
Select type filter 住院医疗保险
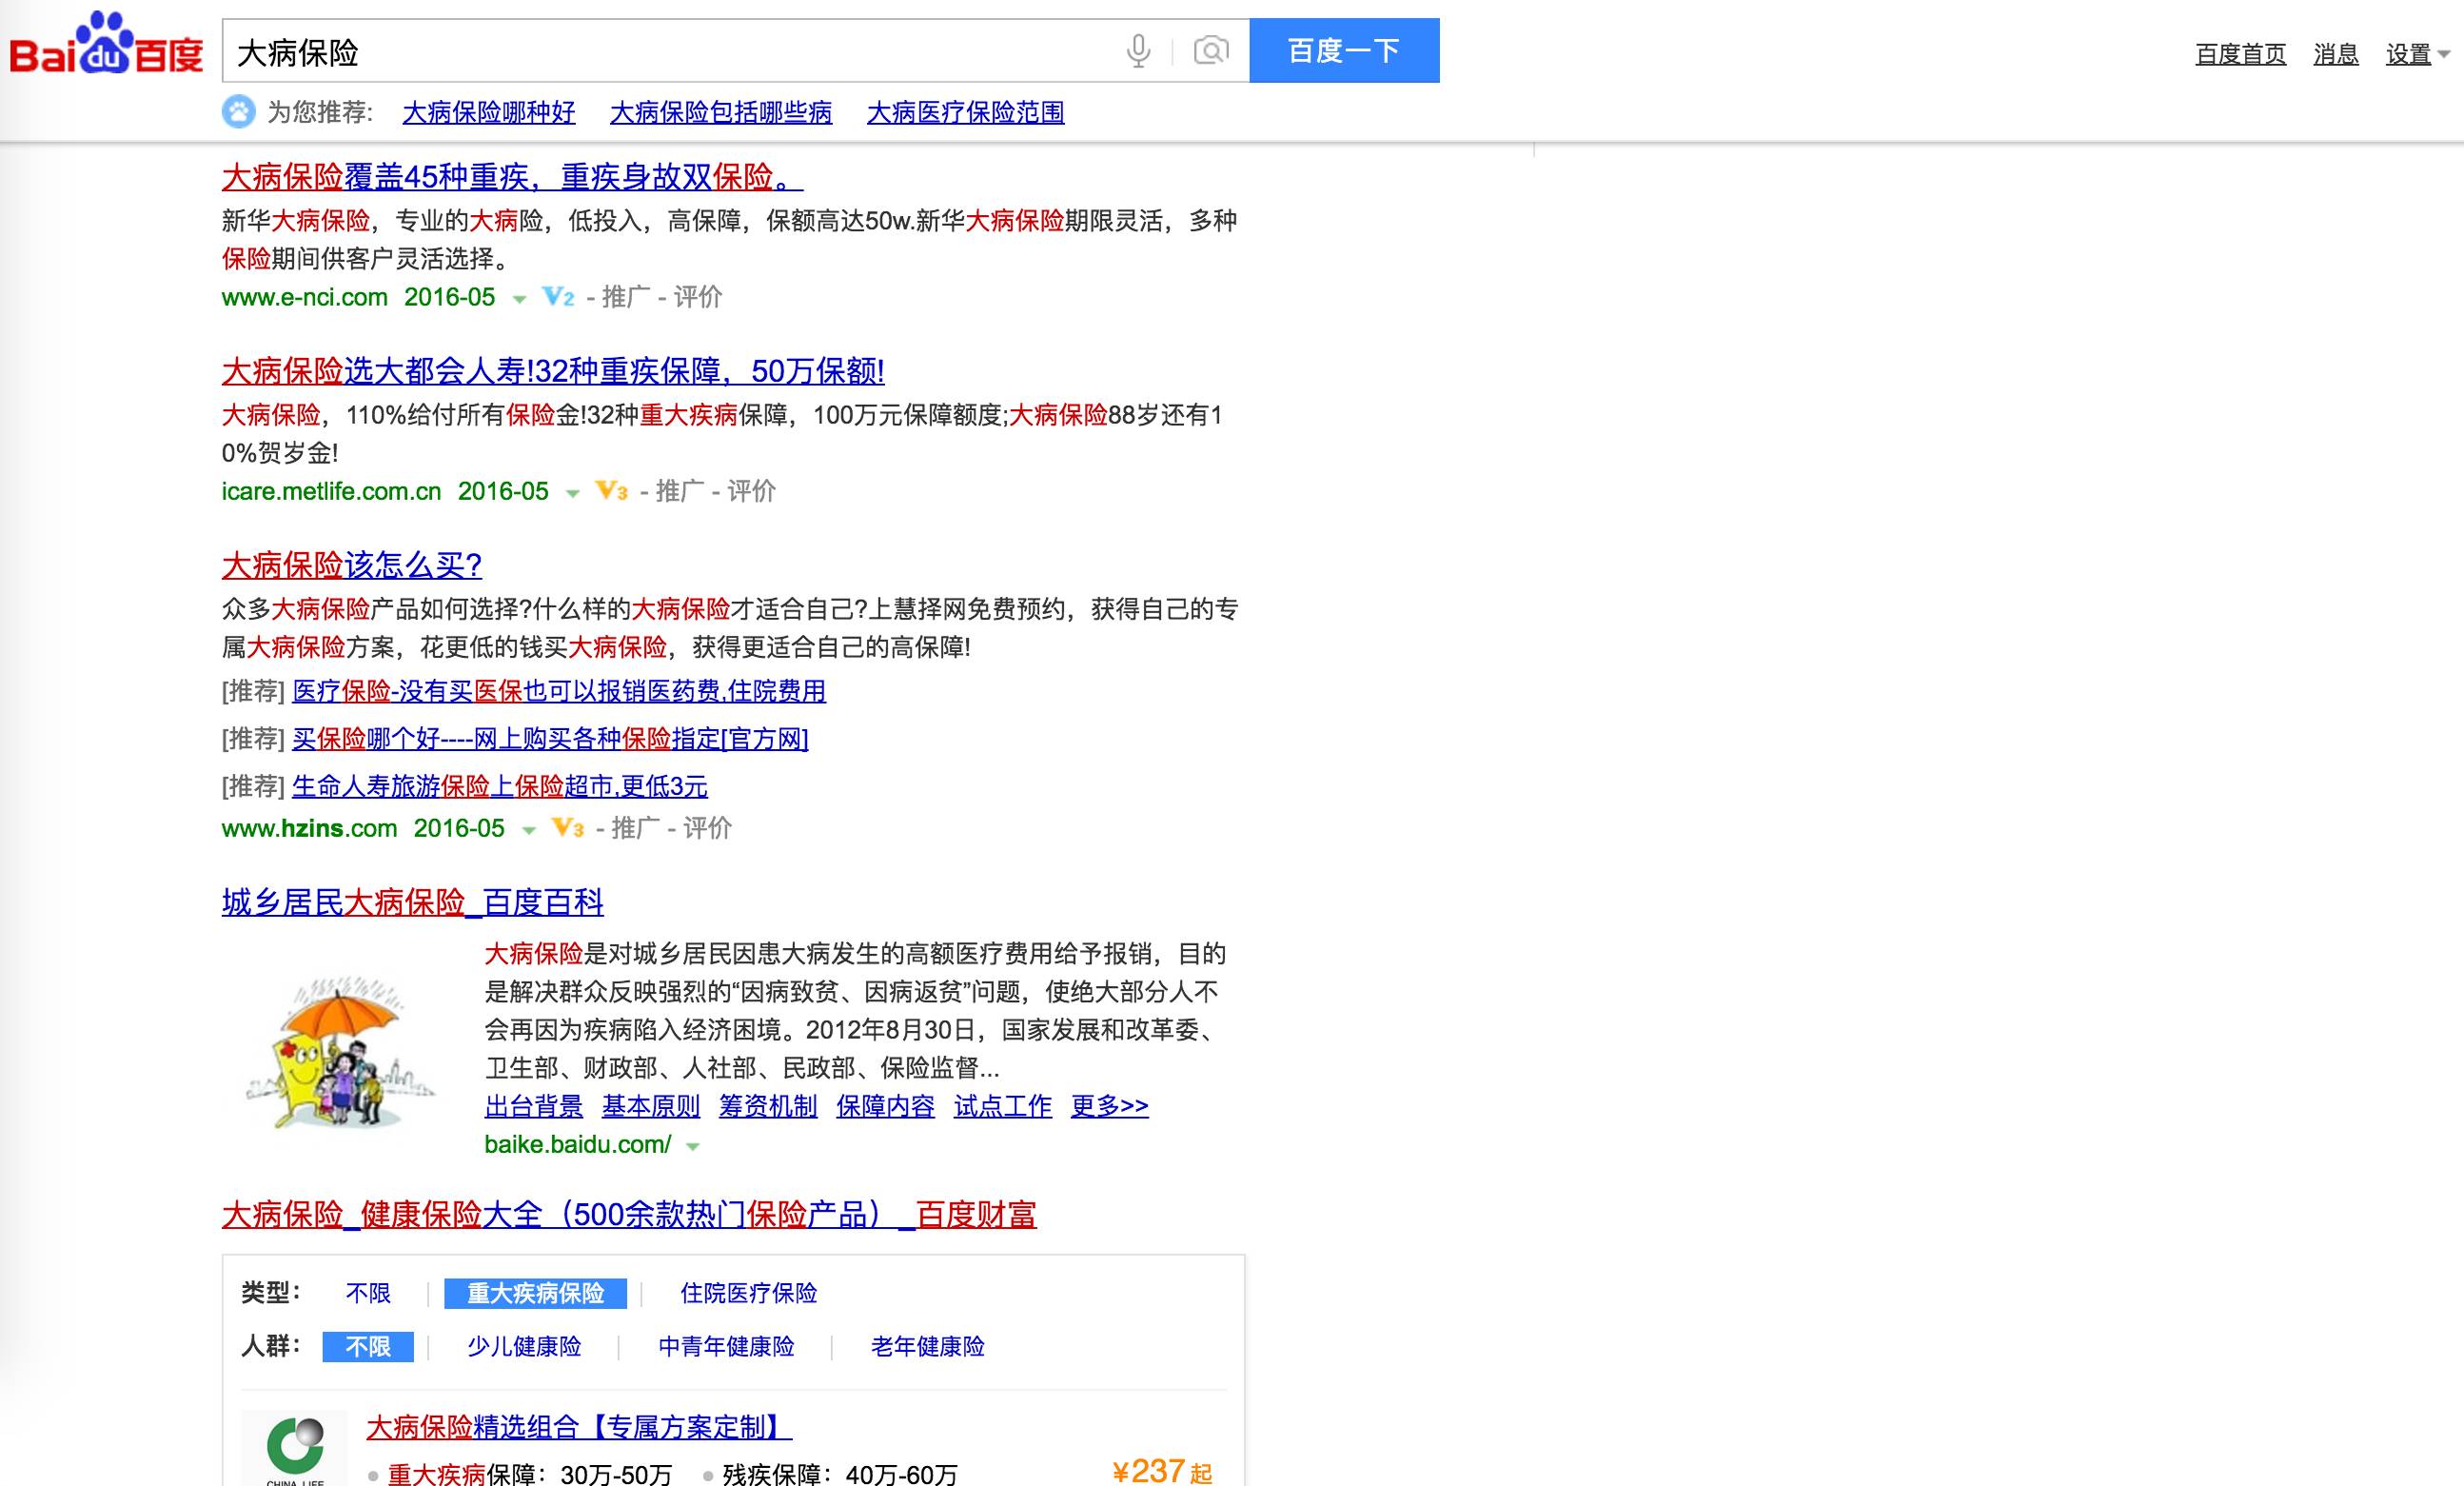click(749, 1293)
